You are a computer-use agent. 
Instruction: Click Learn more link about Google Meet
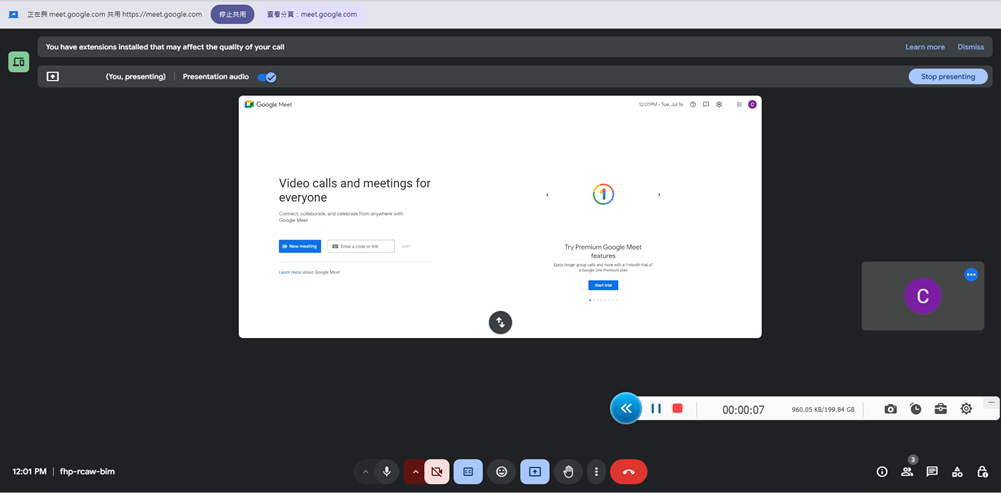(x=290, y=273)
